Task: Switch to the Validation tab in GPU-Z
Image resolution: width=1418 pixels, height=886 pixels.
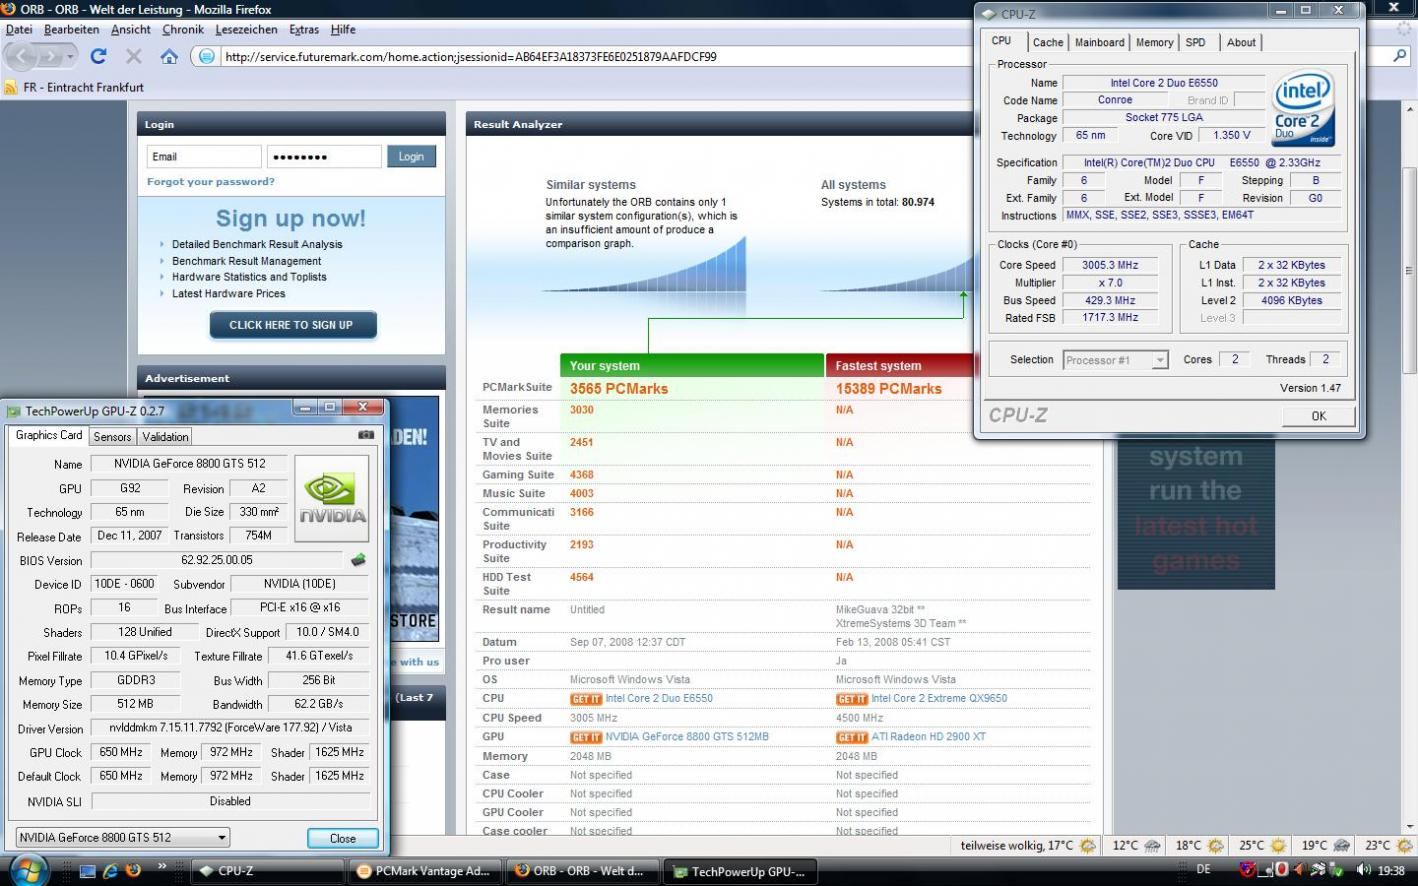Action: click(x=165, y=437)
